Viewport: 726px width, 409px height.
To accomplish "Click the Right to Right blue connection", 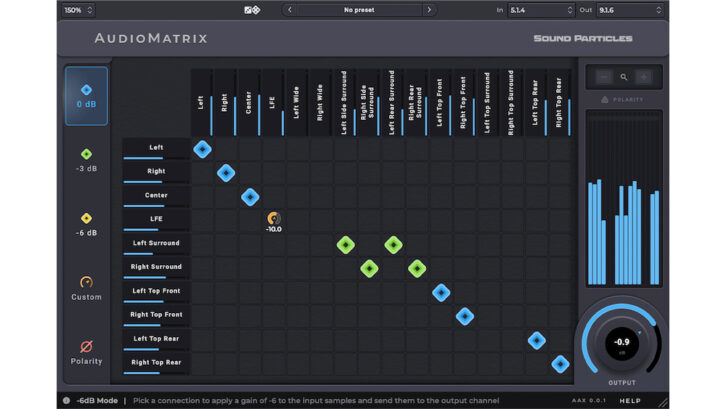I will tap(226, 173).
